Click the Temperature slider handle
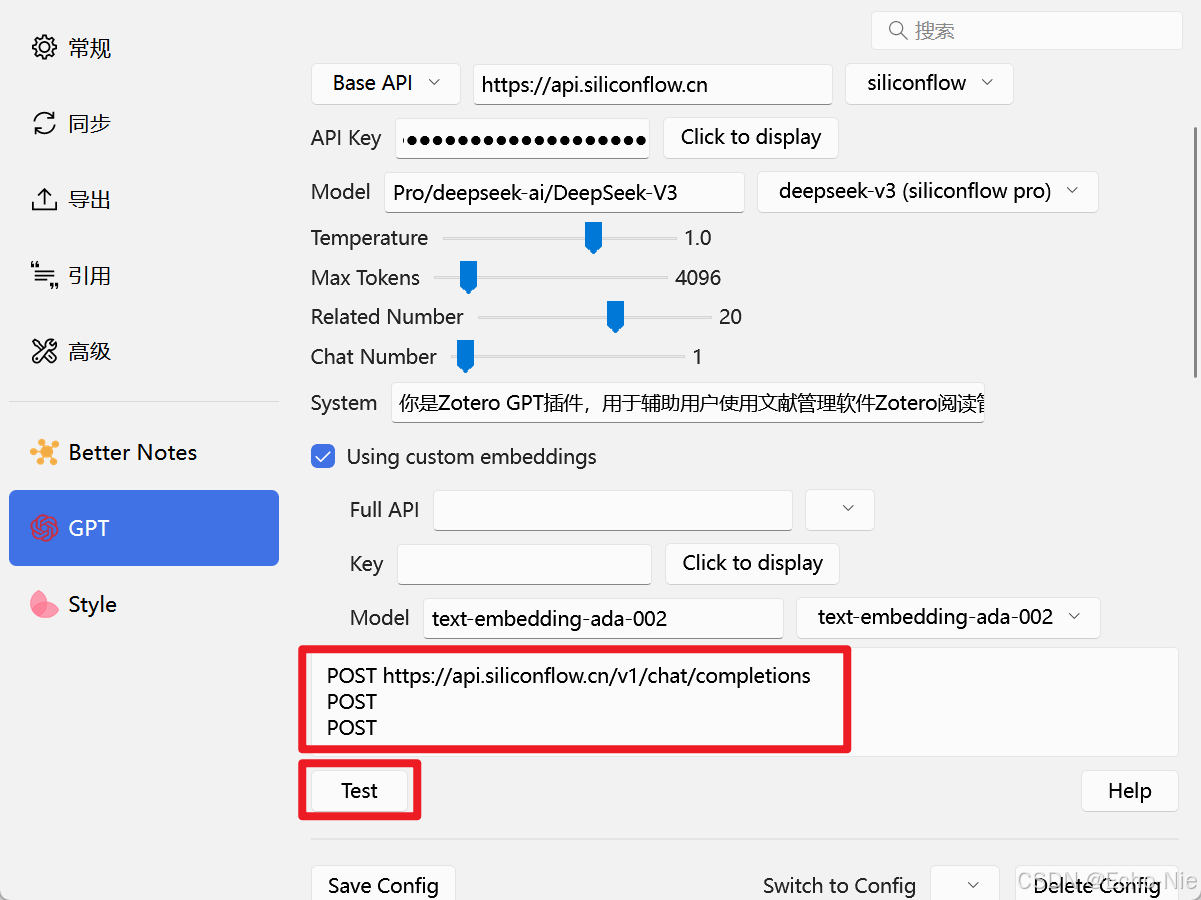Image resolution: width=1201 pixels, height=900 pixels. (593, 237)
